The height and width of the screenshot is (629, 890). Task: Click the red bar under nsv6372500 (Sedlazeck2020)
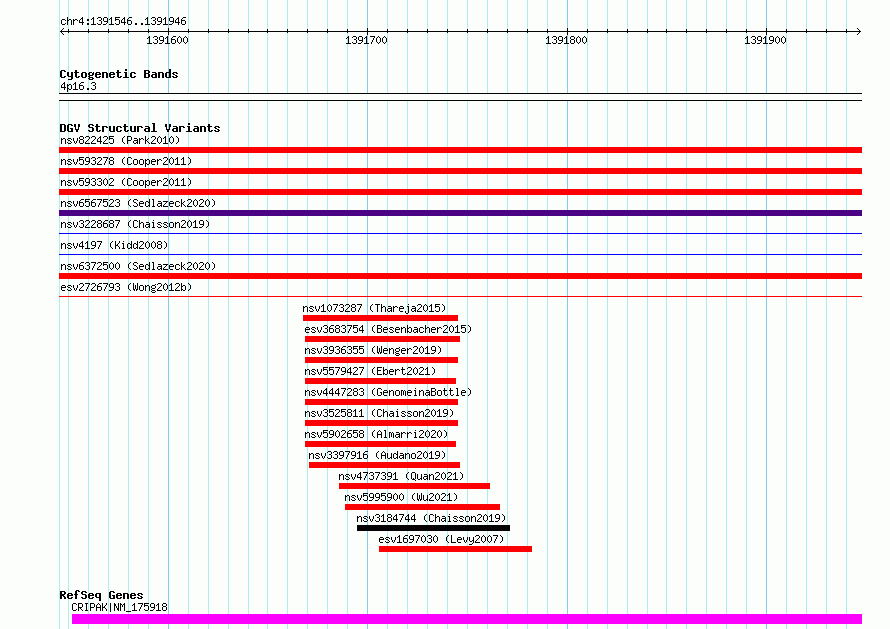pos(460,276)
